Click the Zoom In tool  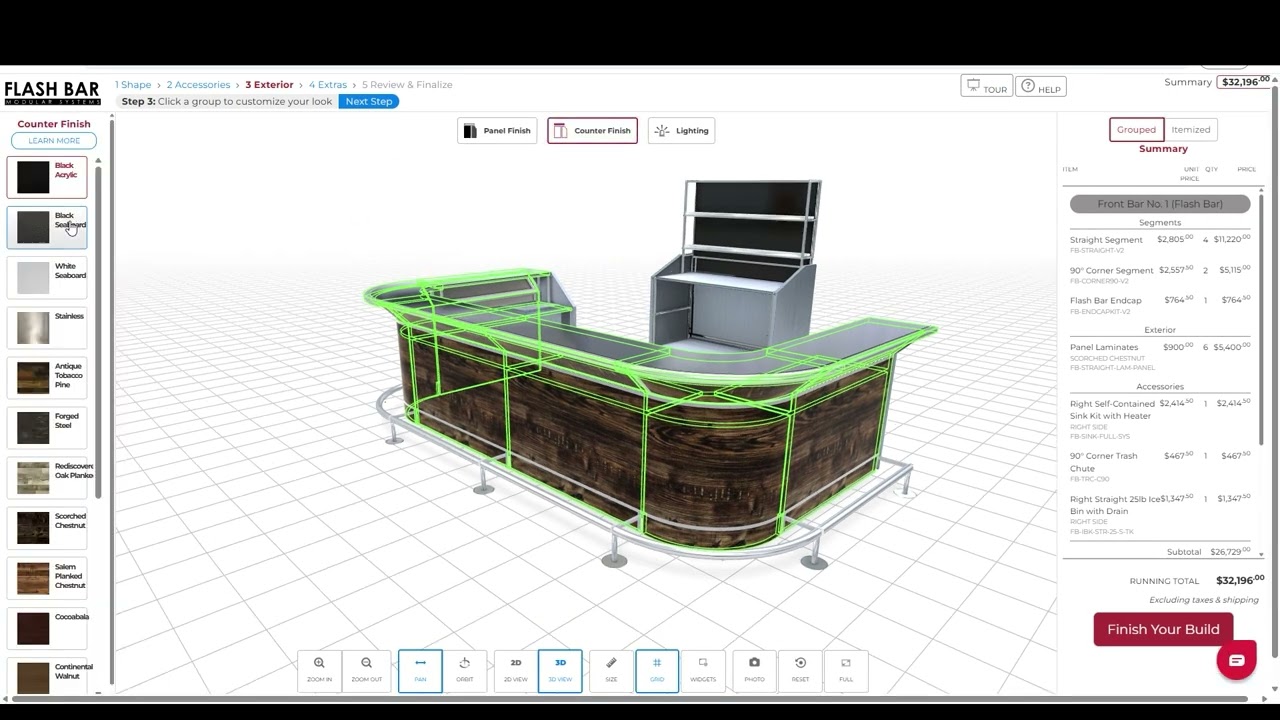point(319,670)
